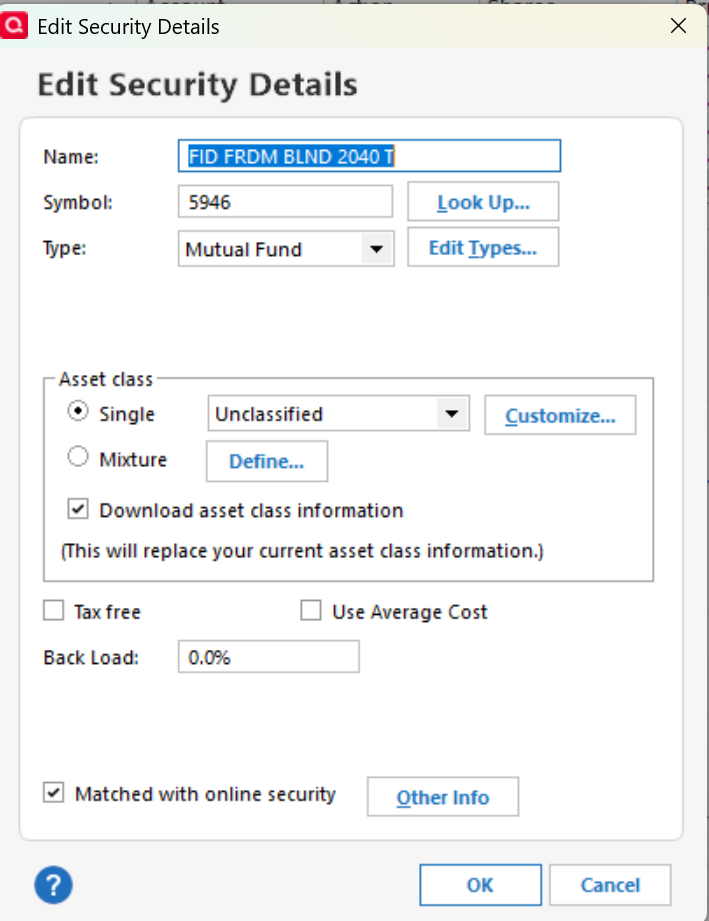709x921 pixels.
Task: Toggle Matched with online security checkbox
Action: point(53,792)
